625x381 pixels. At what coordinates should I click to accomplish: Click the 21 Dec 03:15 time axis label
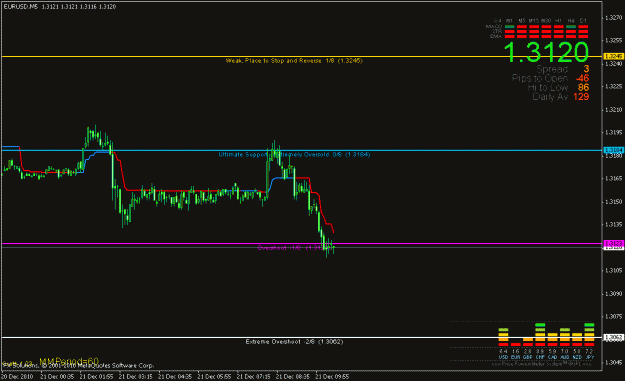[136, 377]
